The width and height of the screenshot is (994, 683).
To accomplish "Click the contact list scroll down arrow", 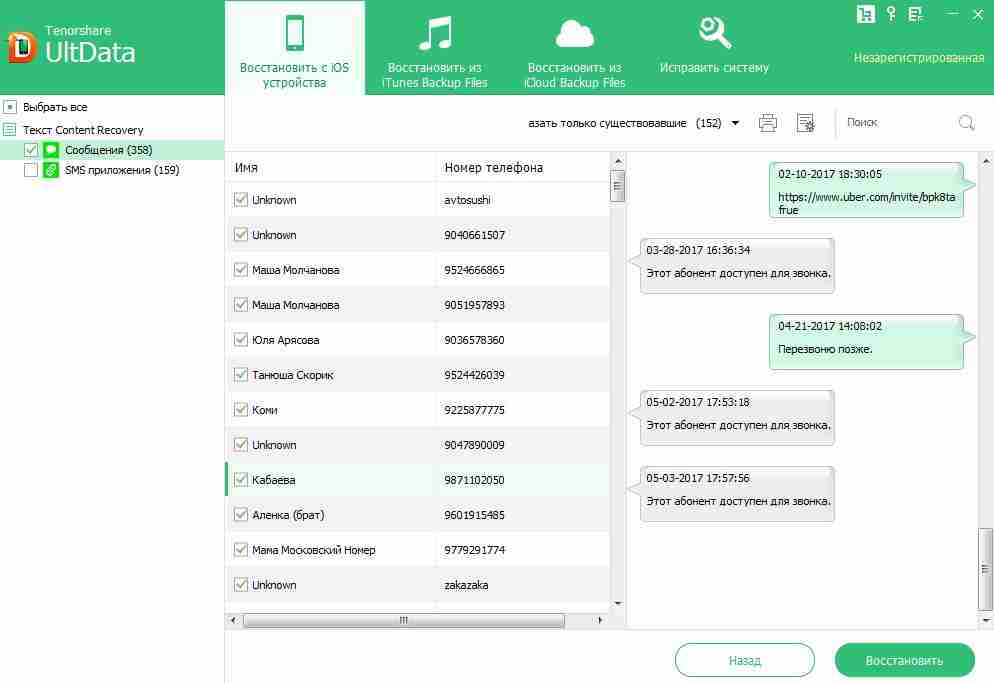I will click(618, 603).
